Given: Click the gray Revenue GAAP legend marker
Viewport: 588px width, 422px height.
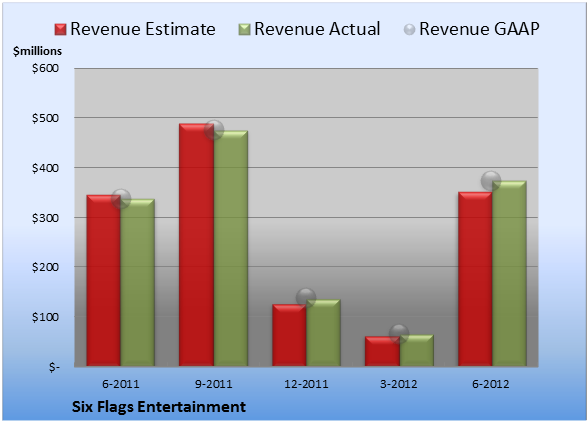Looking at the screenshot, I should click(410, 29).
